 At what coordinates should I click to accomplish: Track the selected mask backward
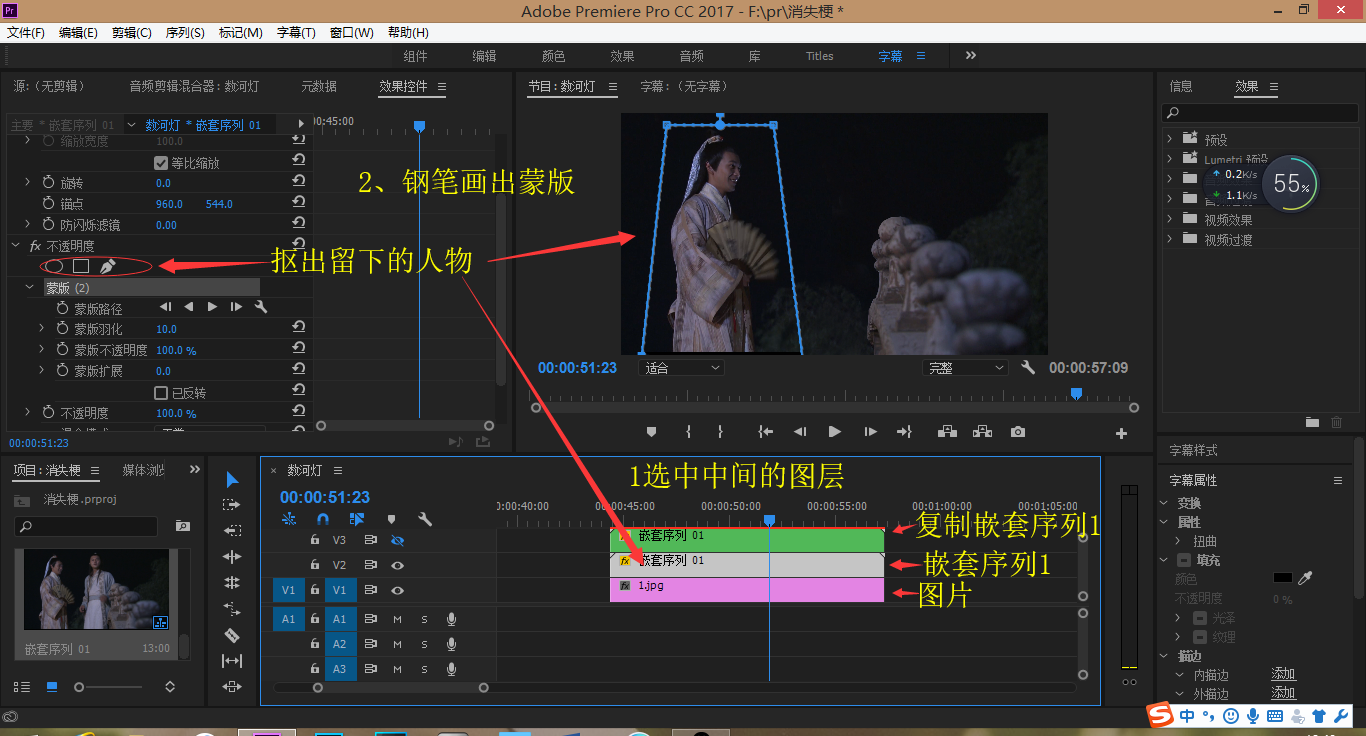point(189,307)
